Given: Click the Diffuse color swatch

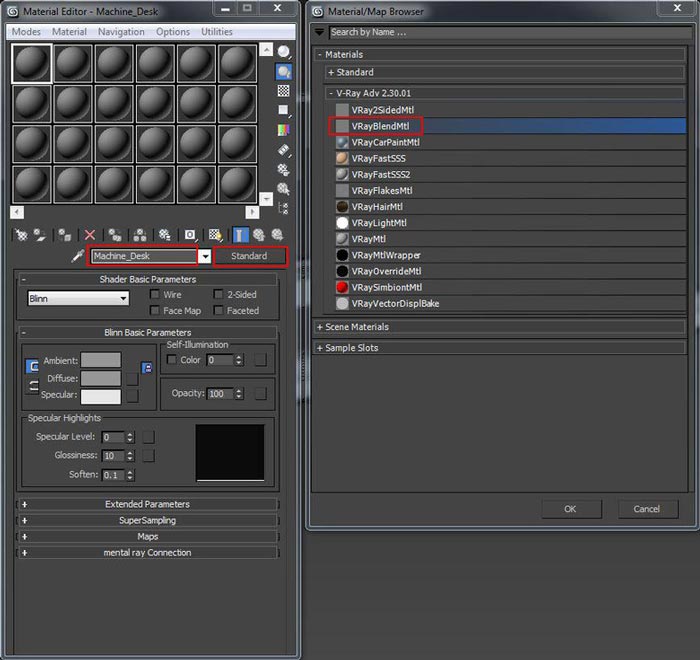Looking at the screenshot, I should 101,378.
